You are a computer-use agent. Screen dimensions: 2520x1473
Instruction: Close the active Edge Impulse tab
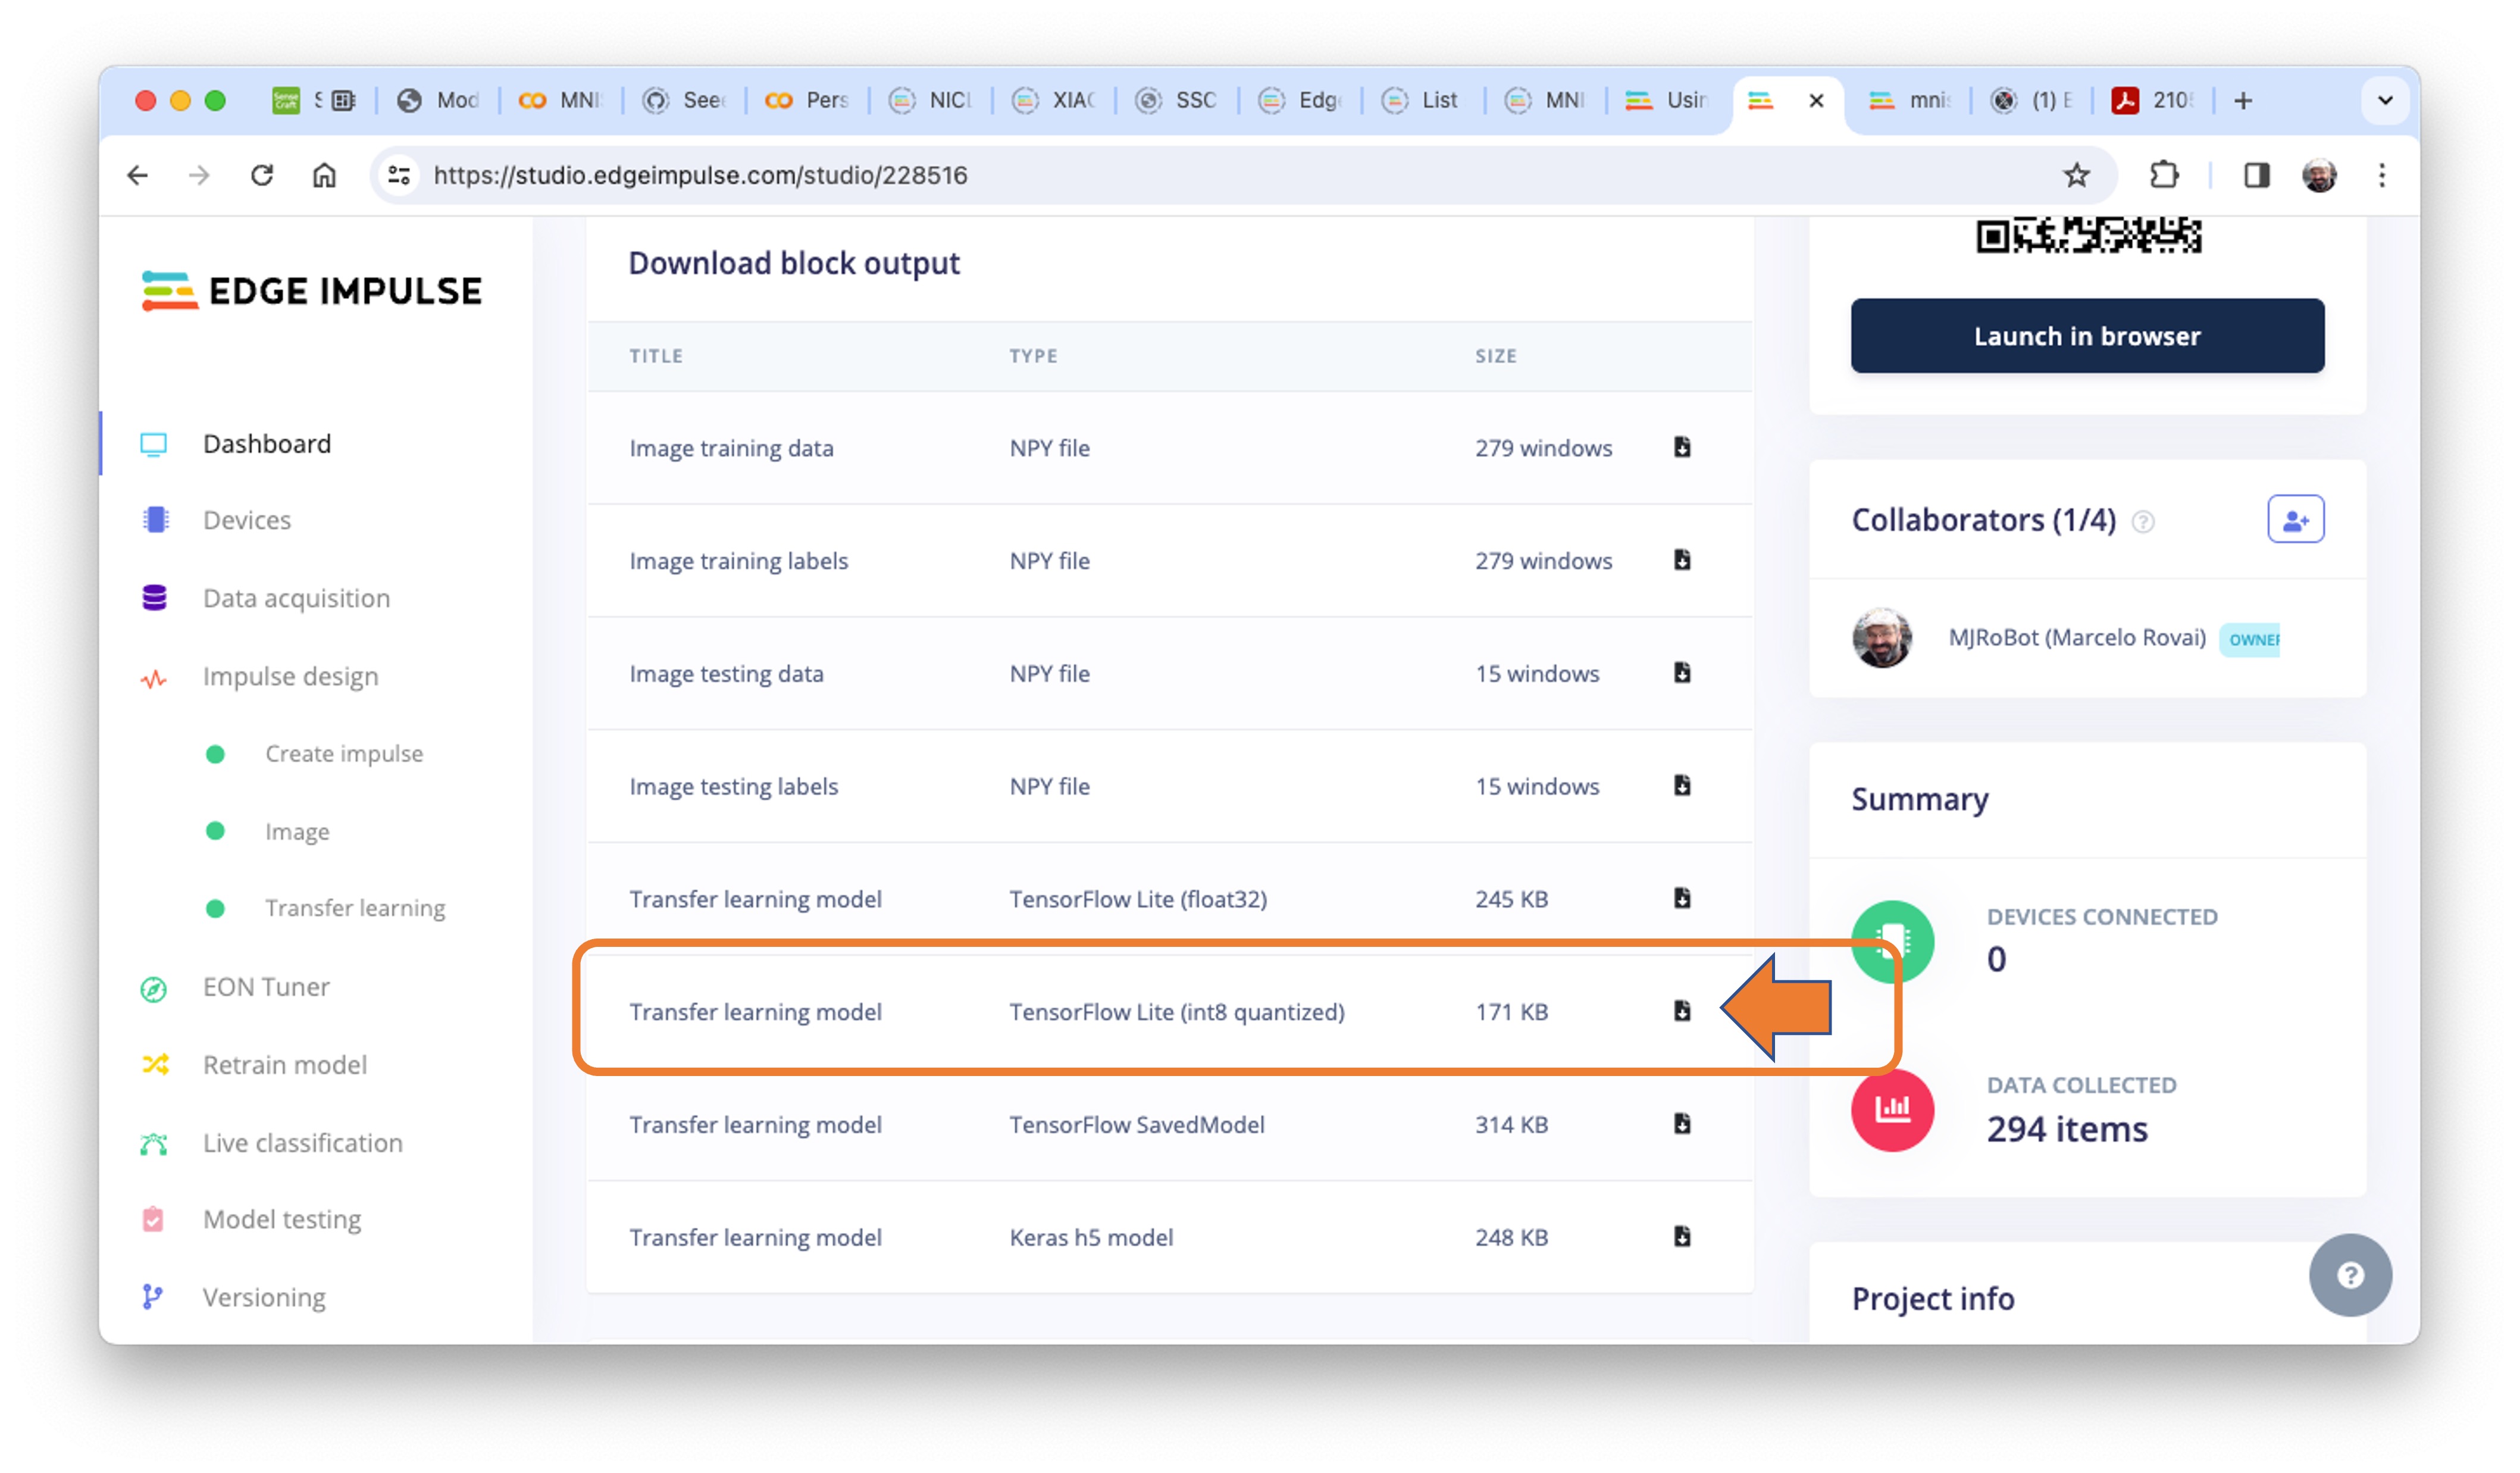[x=1816, y=100]
